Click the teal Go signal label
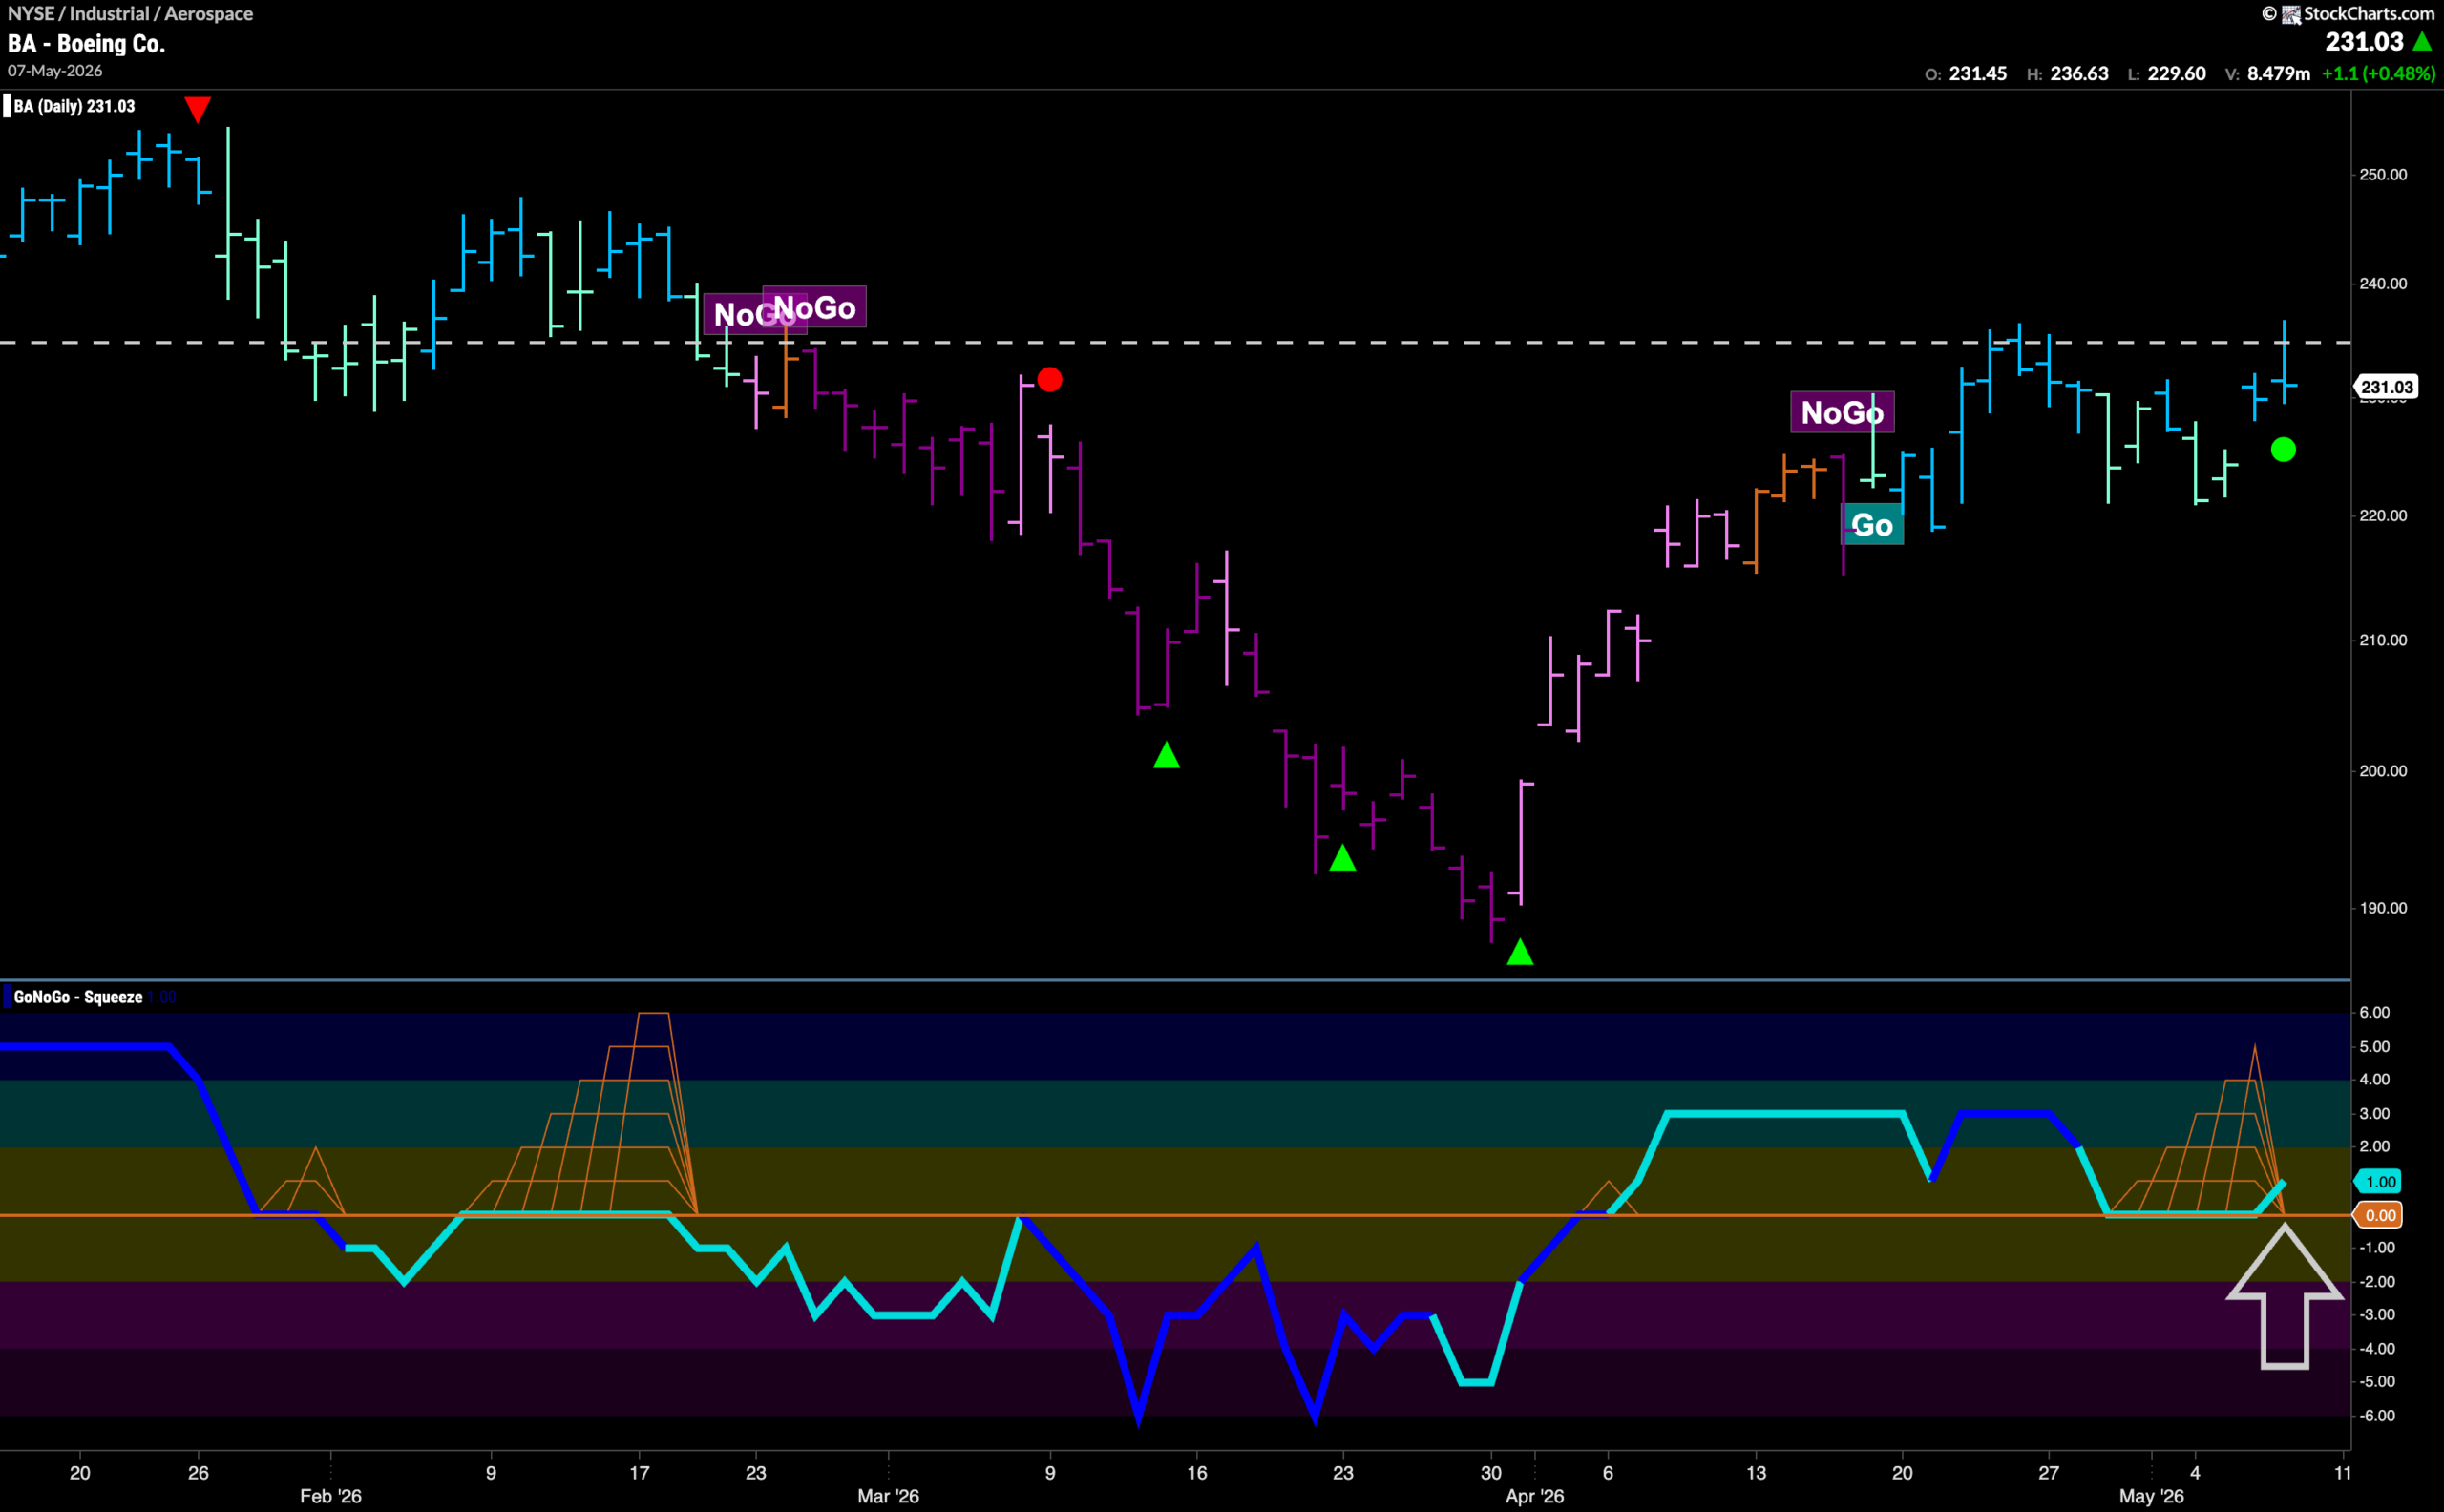 [1873, 525]
